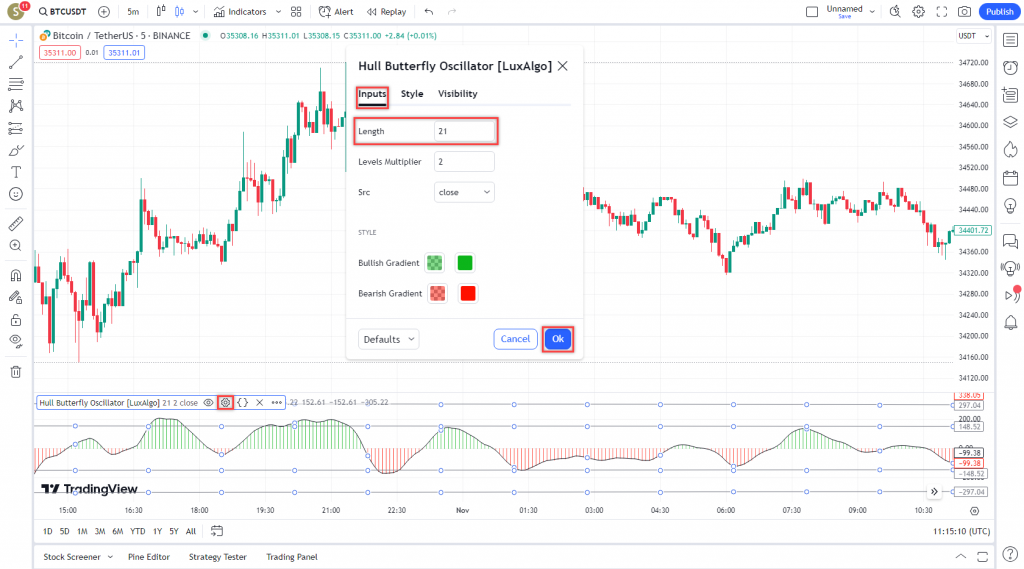
Task: Toggle stay in drawing mode
Action: pos(16,297)
